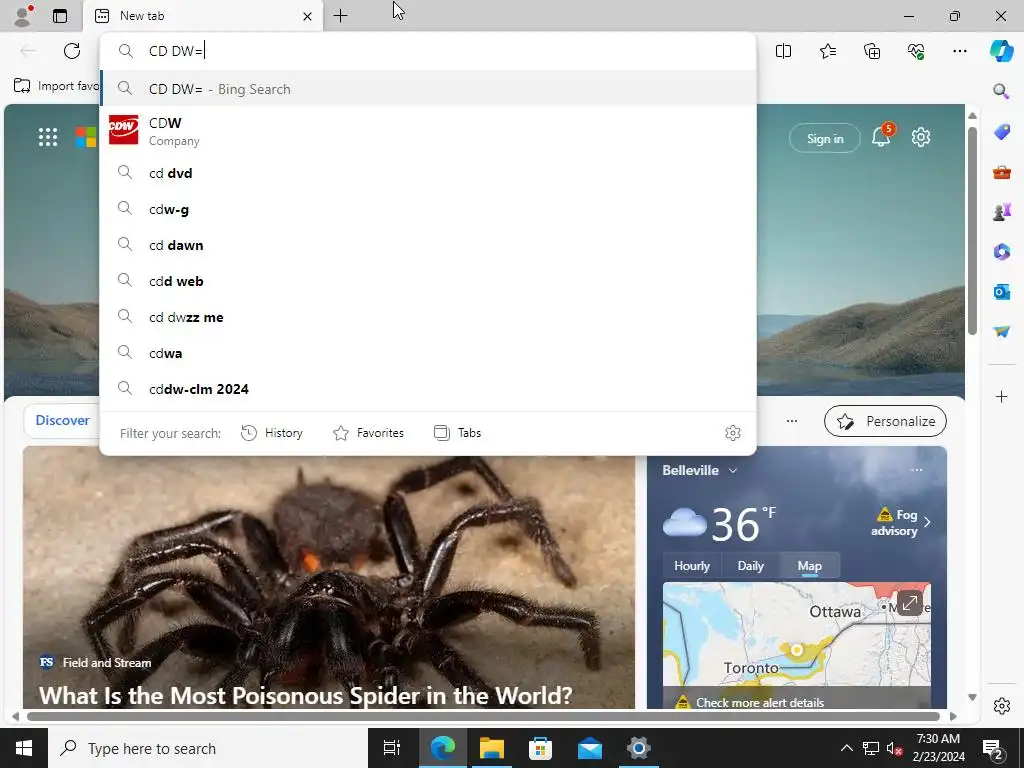Filter search by History

(272, 433)
